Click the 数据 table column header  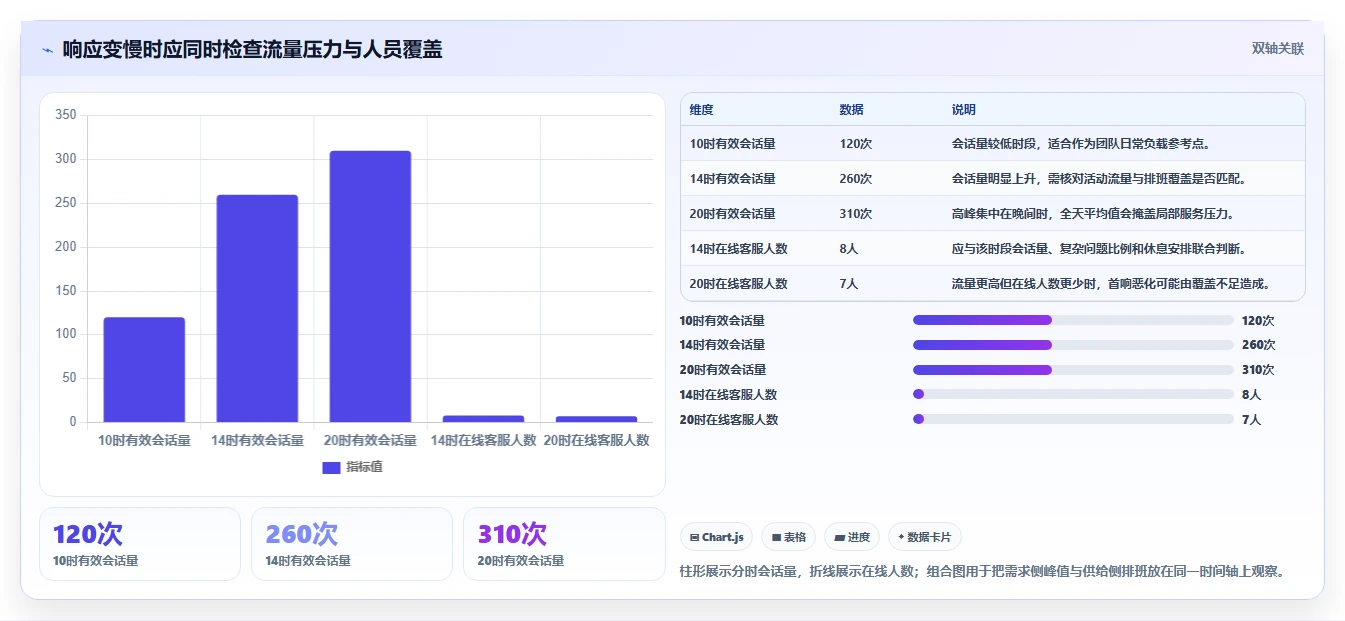[x=852, y=110]
